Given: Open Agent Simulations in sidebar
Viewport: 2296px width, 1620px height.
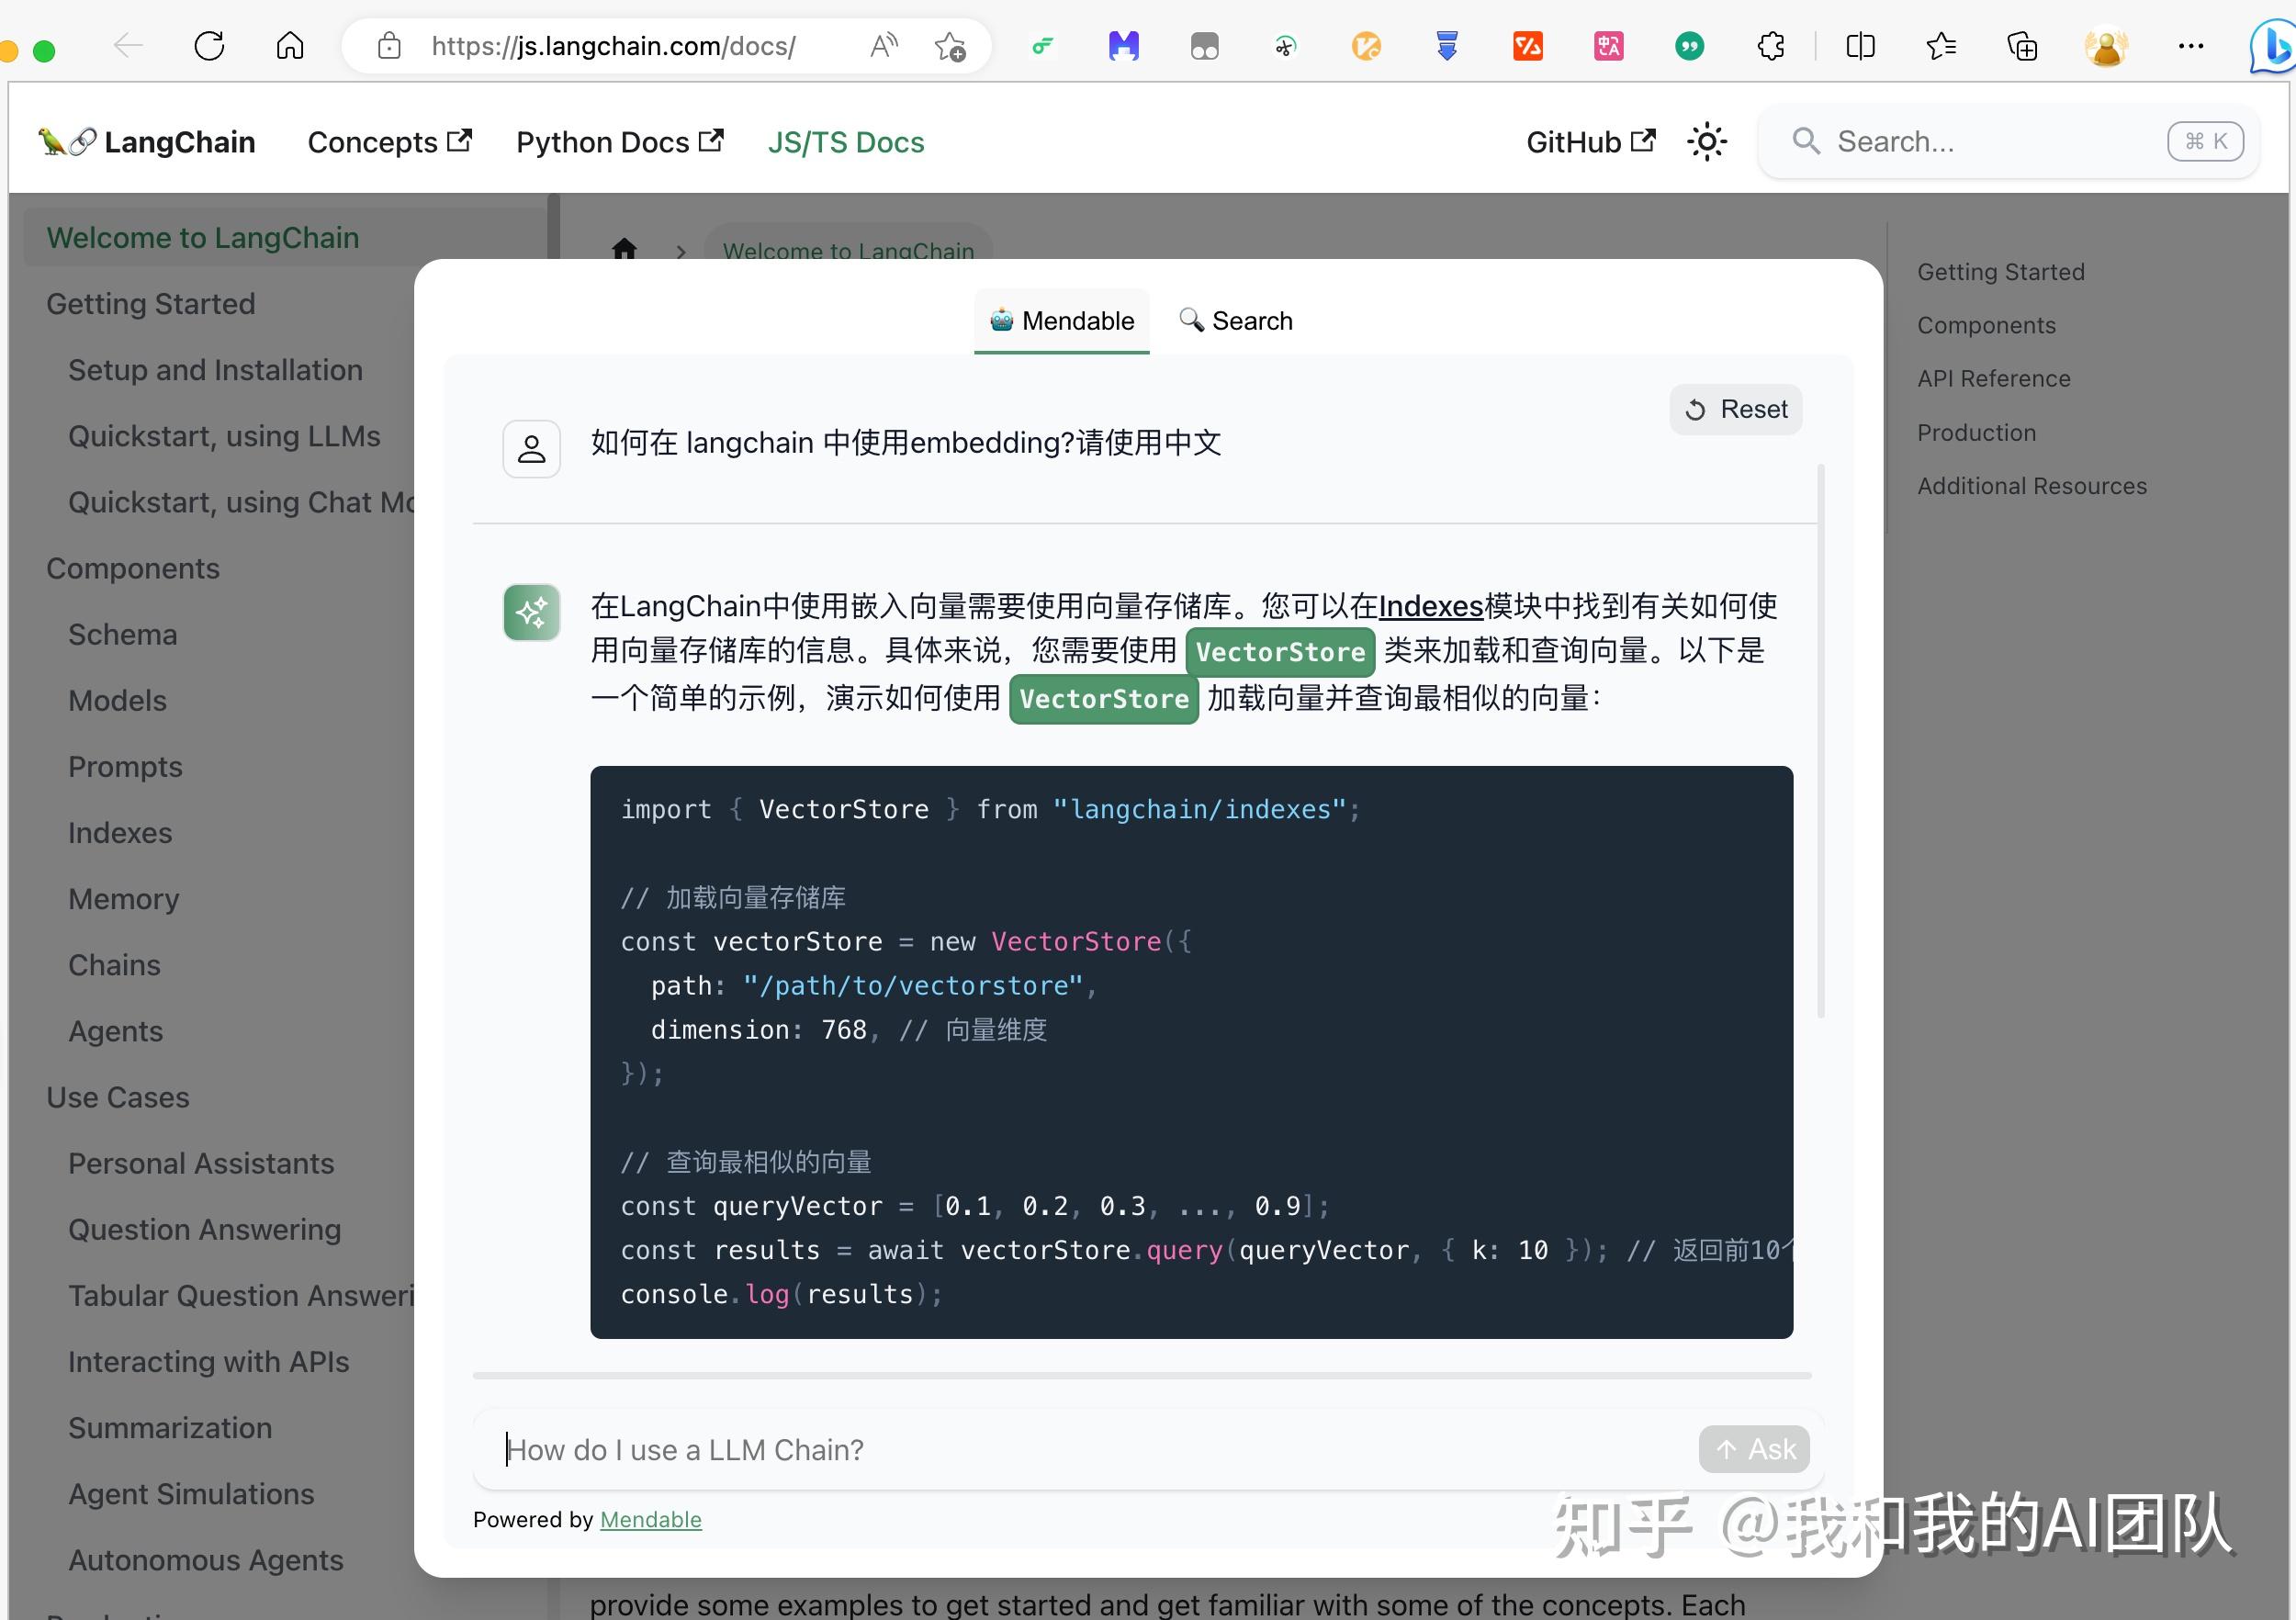Looking at the screenshot, I should pyautogui.click(x=191, y=1494).
